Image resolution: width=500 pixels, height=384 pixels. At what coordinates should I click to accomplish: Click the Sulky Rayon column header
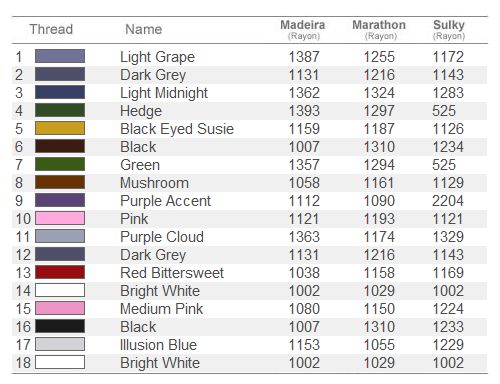click(449, 30)
